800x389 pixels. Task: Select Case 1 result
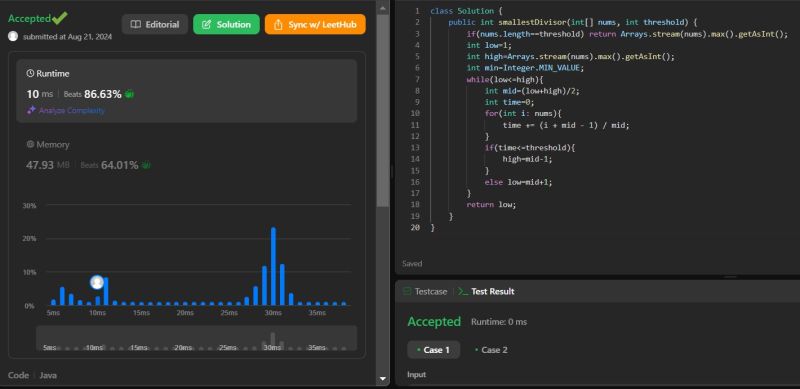pyautogui.click(x=433, y=350)
